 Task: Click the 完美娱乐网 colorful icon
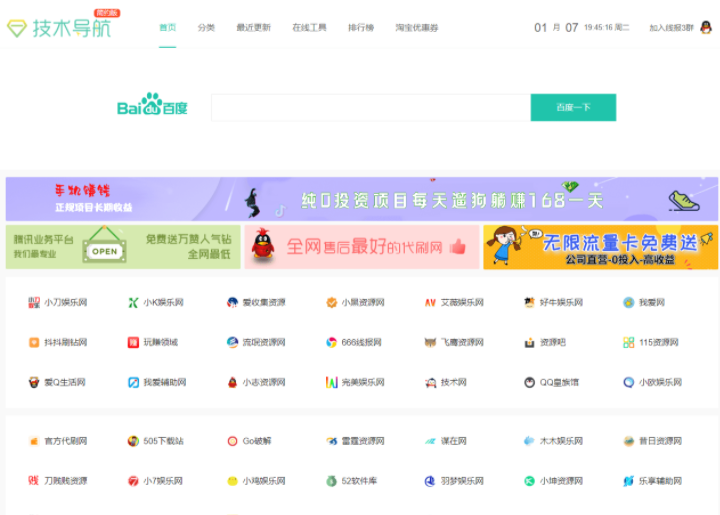[x=332, y=382]
